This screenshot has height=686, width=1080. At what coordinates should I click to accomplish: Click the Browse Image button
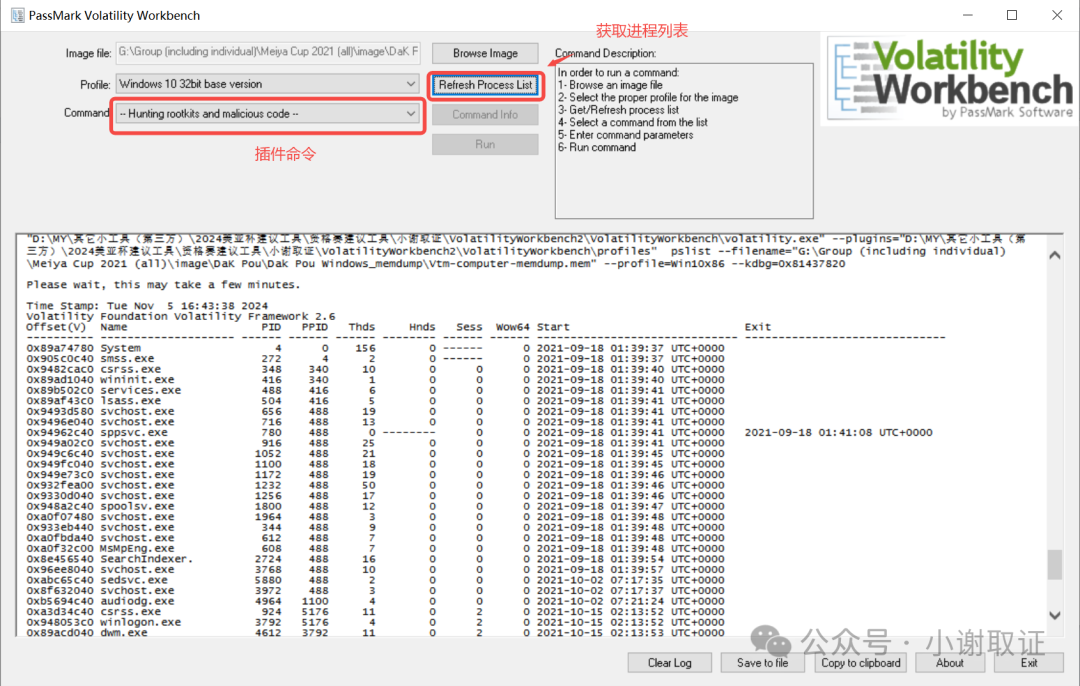[x=485, y=53]
